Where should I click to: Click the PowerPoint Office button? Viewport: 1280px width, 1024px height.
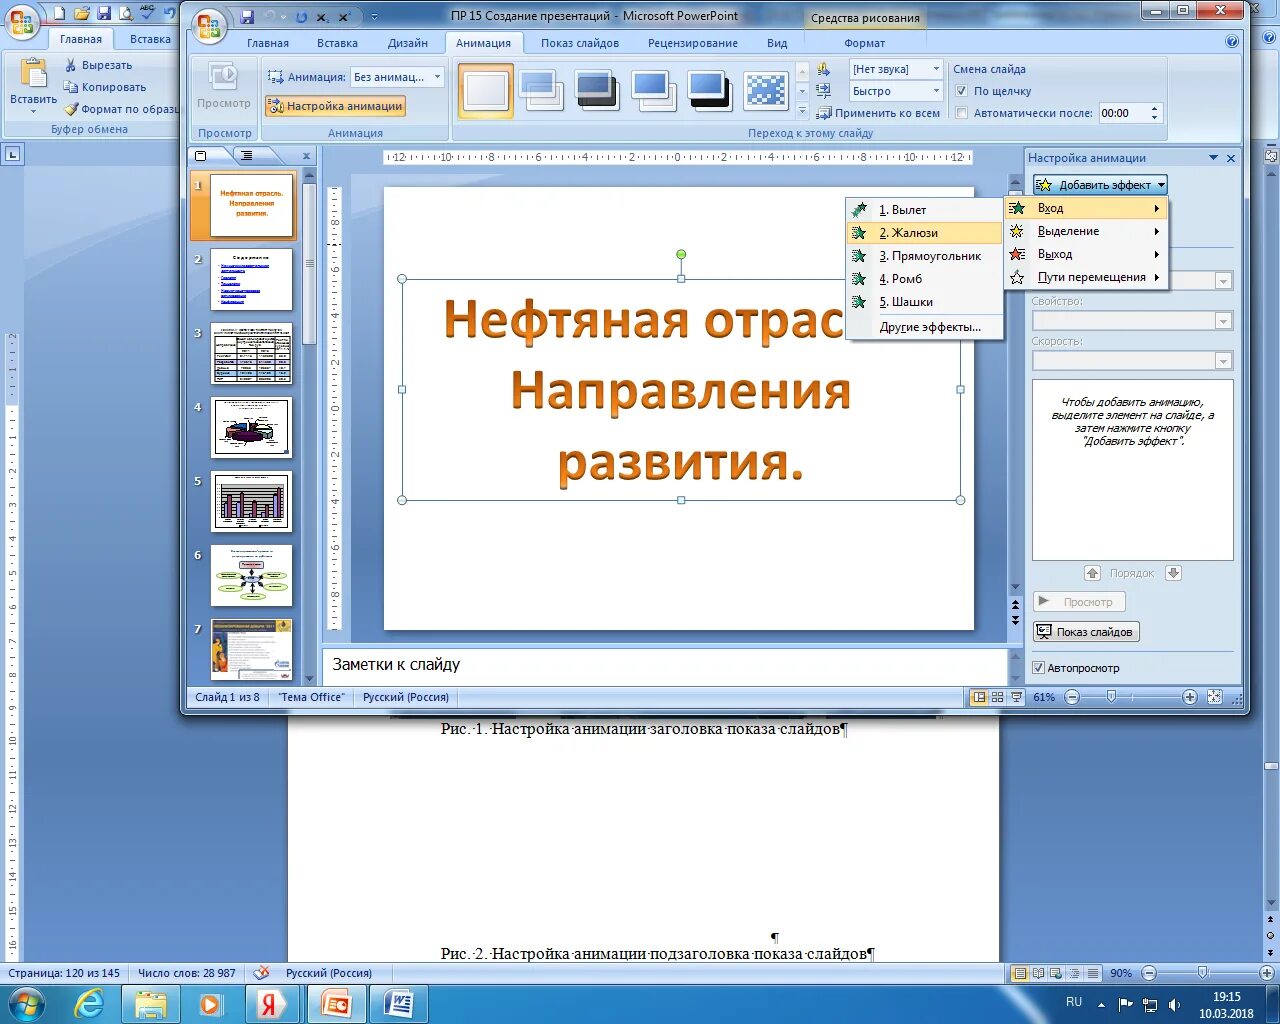(209, 28)
